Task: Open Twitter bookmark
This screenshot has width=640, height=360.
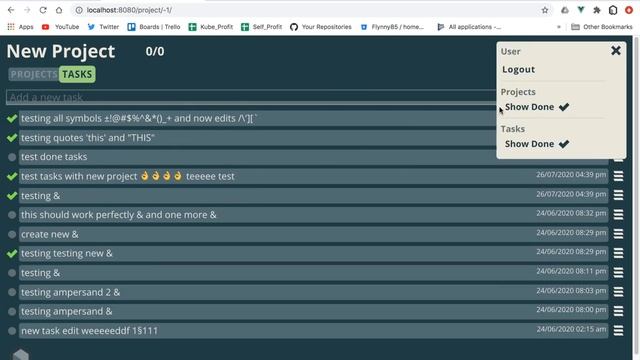Action: pyautogui.click(x=103, y=27)
